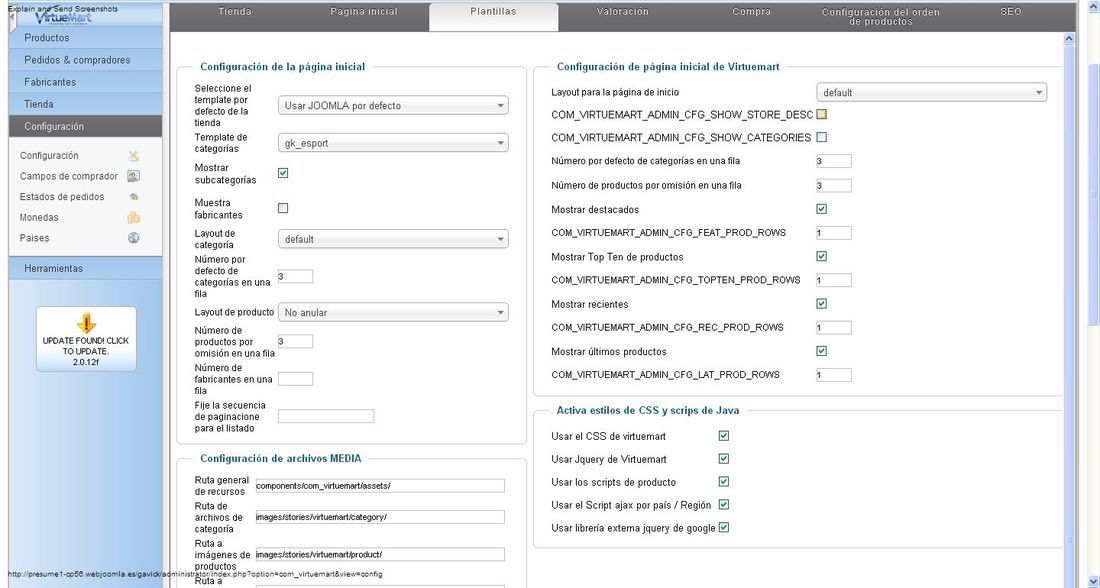Uncheck Mostrar Top Ten de productos
1100x588 pixels.
[x=821, y=256]
